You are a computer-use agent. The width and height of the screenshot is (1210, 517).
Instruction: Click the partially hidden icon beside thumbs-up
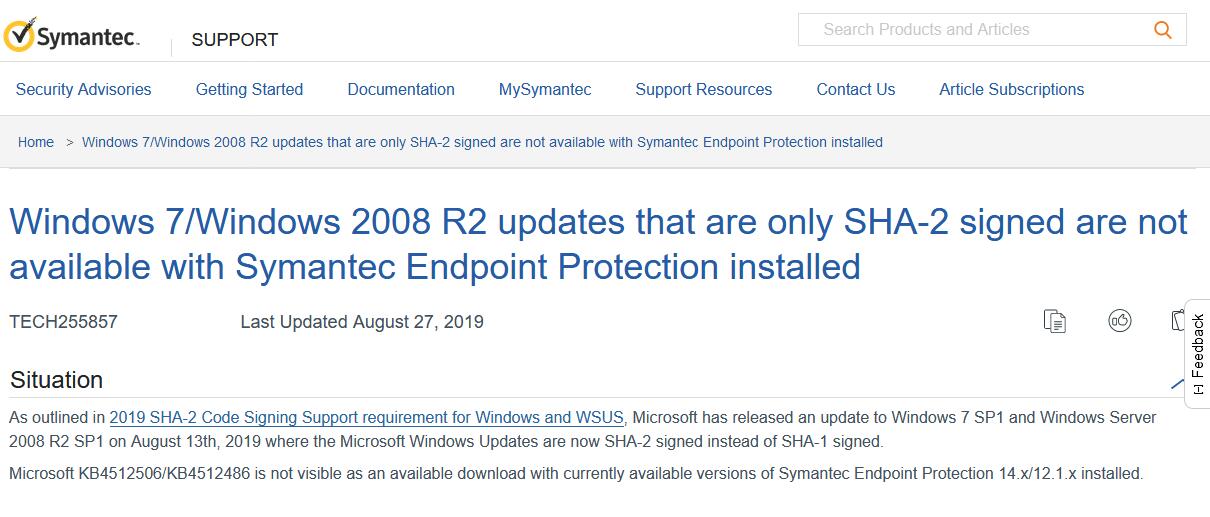point(1177,321)
